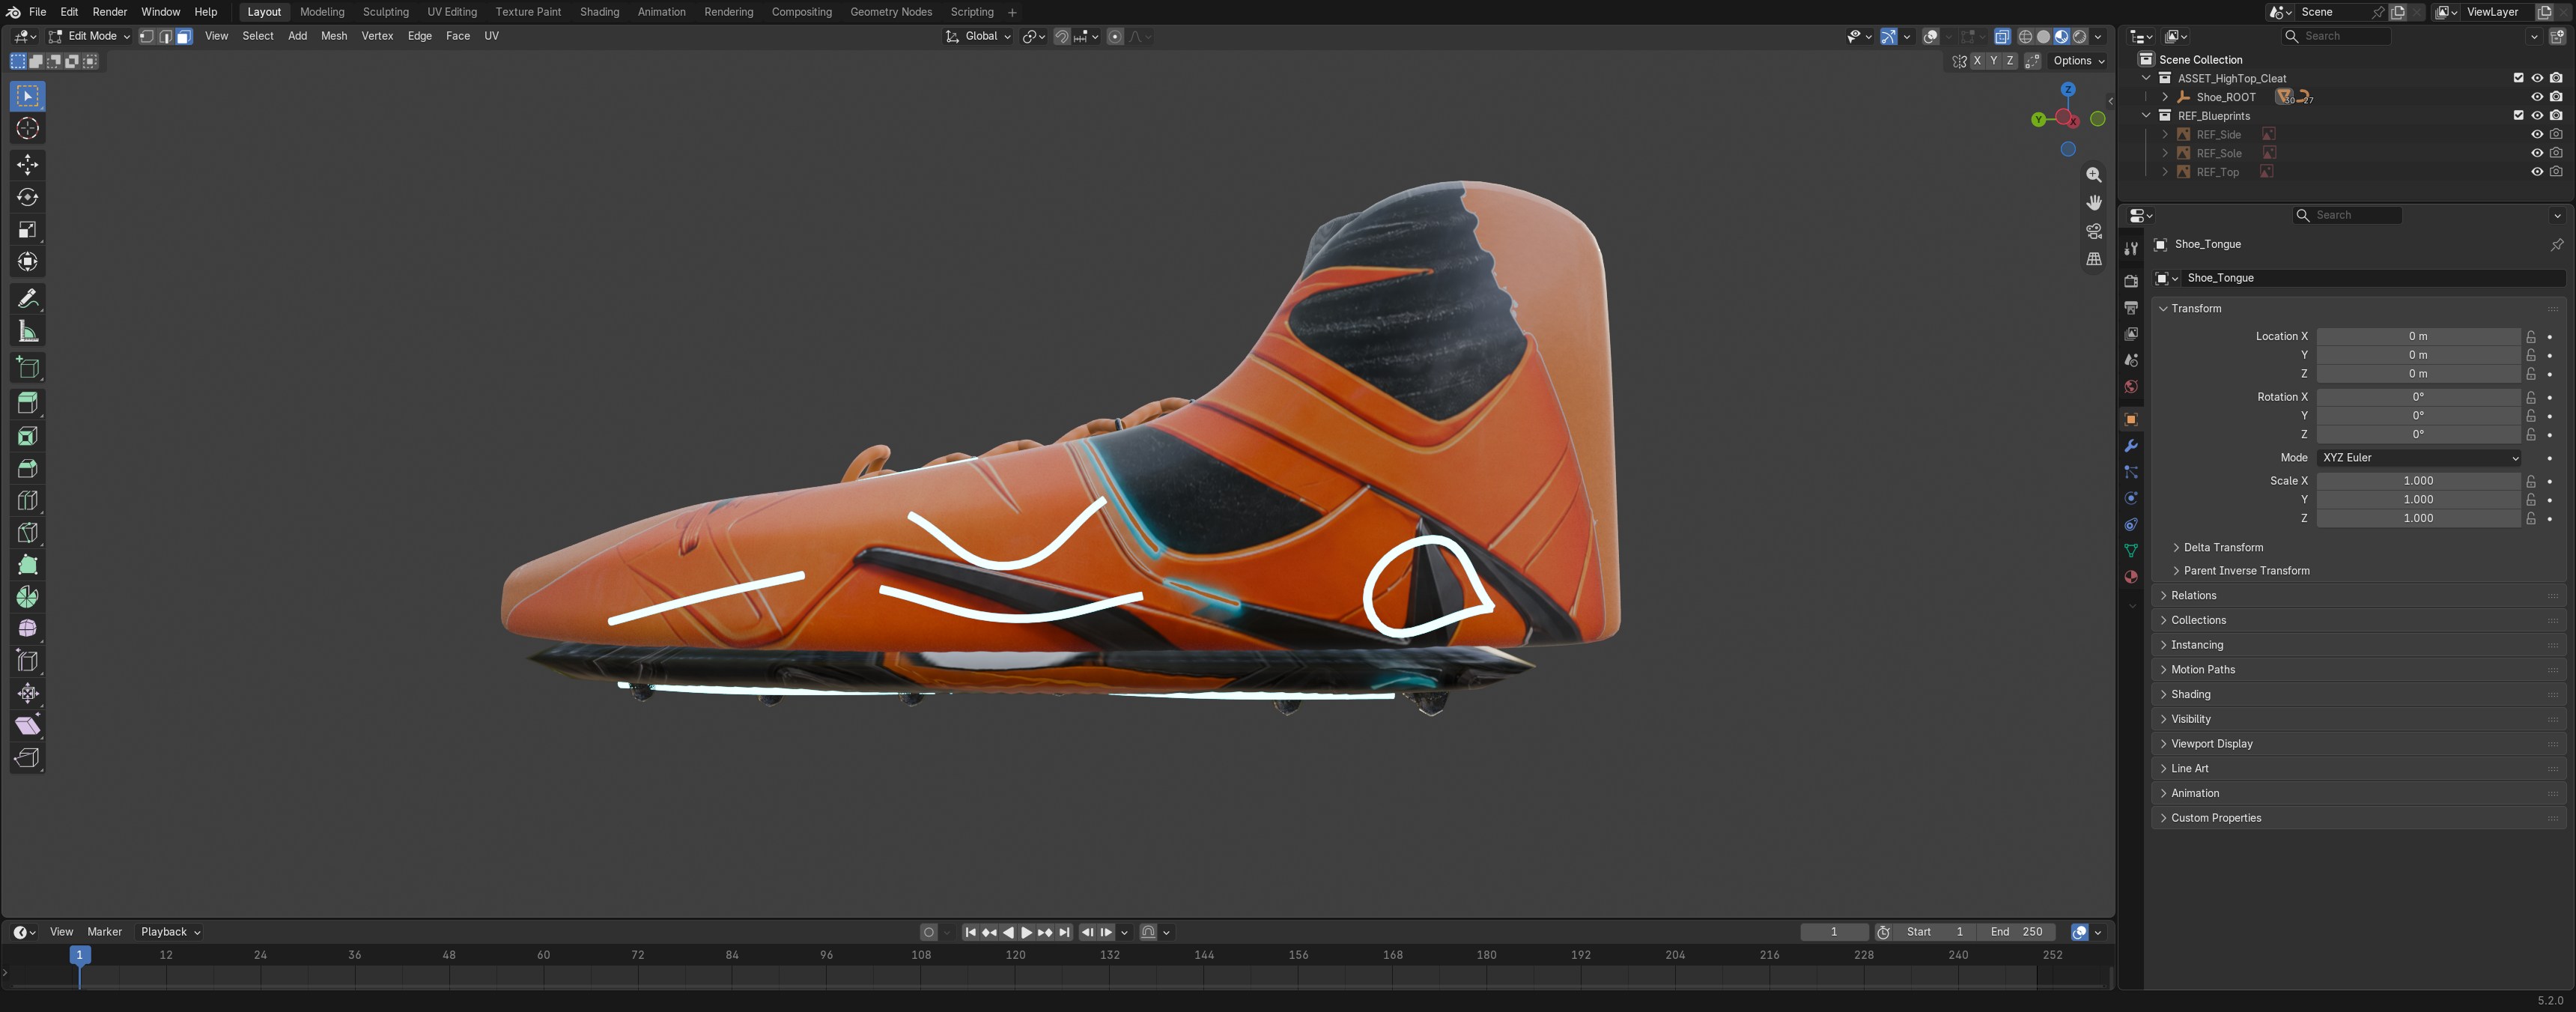Select the Smooth vertices tool
Viewport: 2576px width, 1012px height.
pyautogui.click(x=28, y=629)
